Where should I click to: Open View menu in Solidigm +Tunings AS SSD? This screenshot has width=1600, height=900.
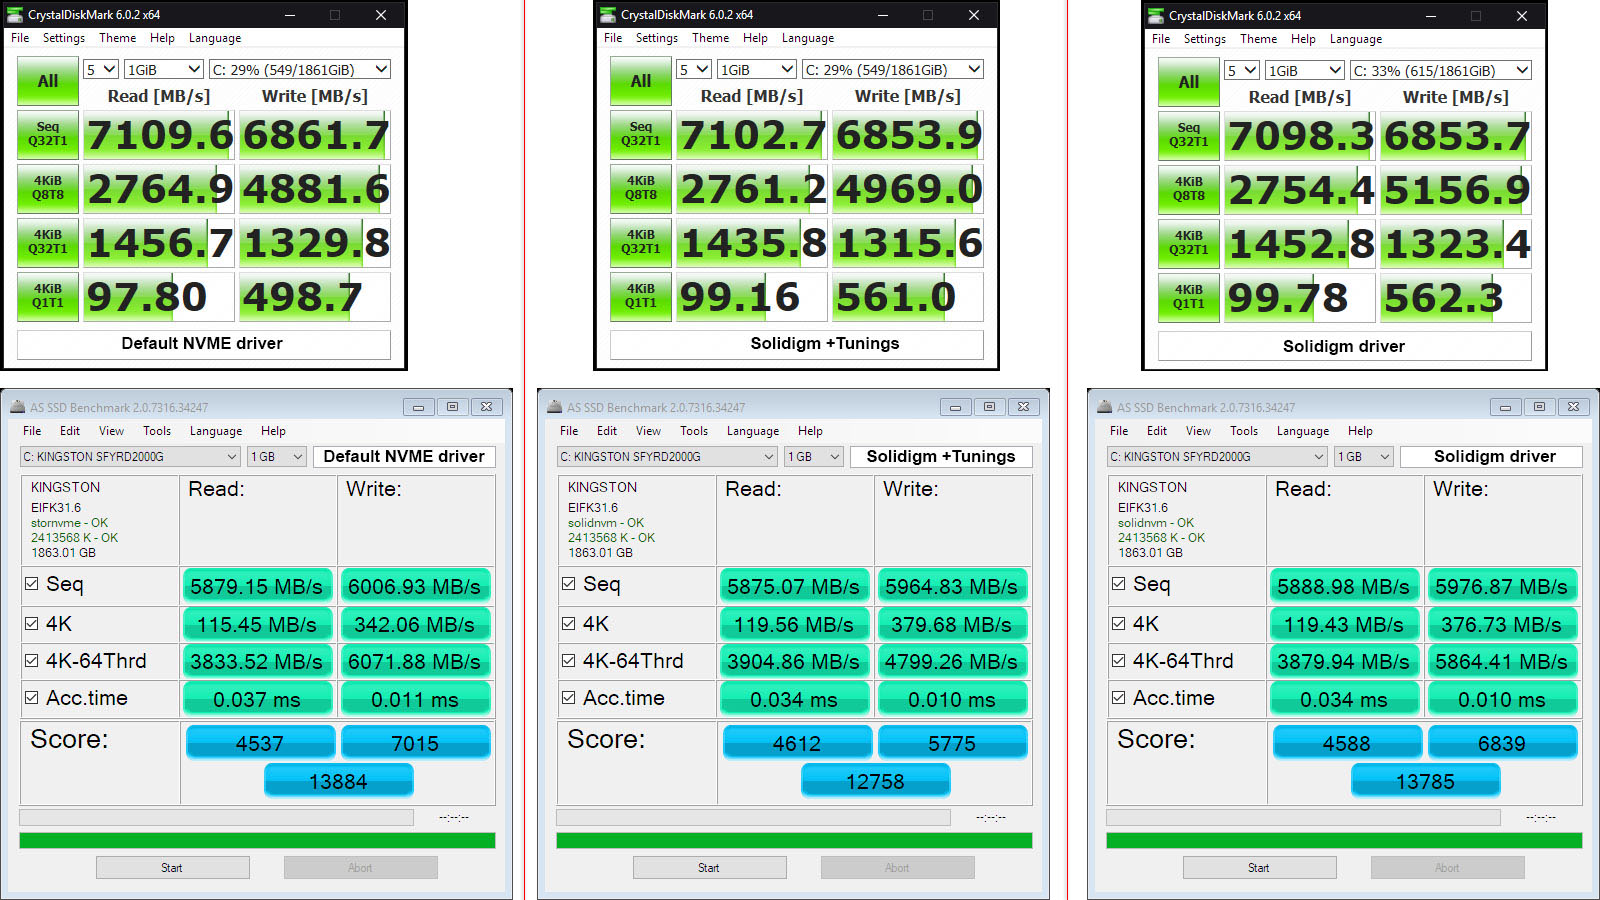(648, 431)
